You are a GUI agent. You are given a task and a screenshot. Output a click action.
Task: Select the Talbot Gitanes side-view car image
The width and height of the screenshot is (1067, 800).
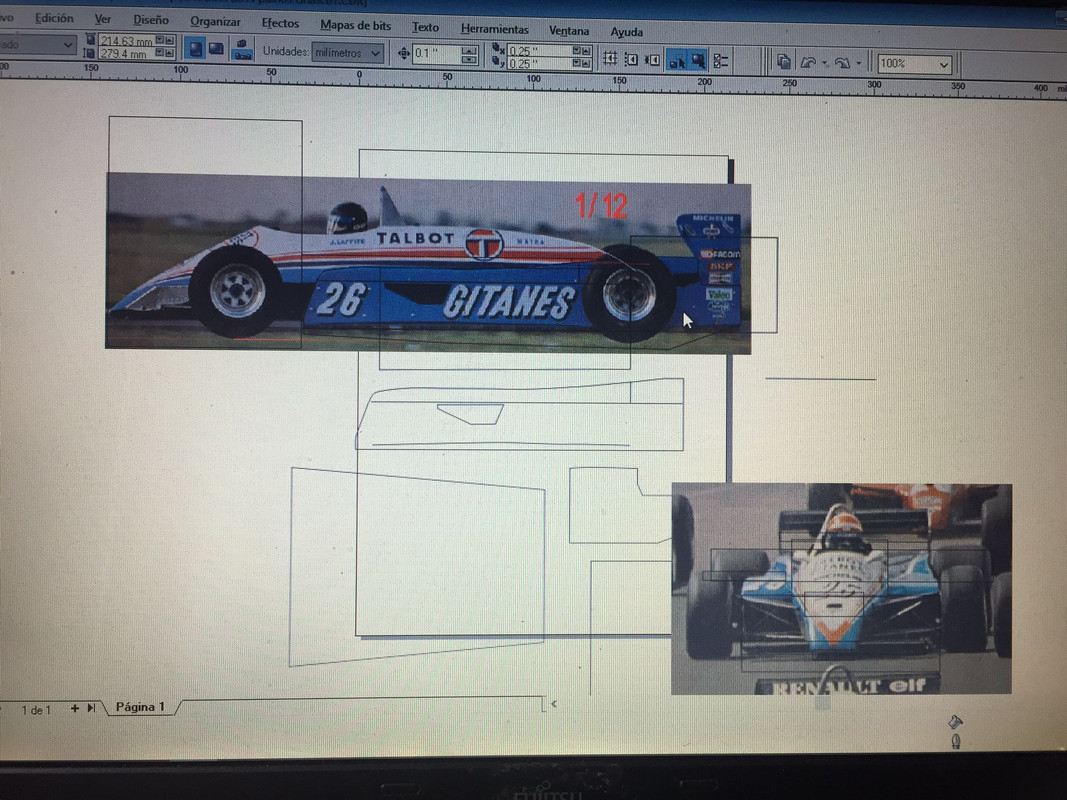[x=428, y=263]
